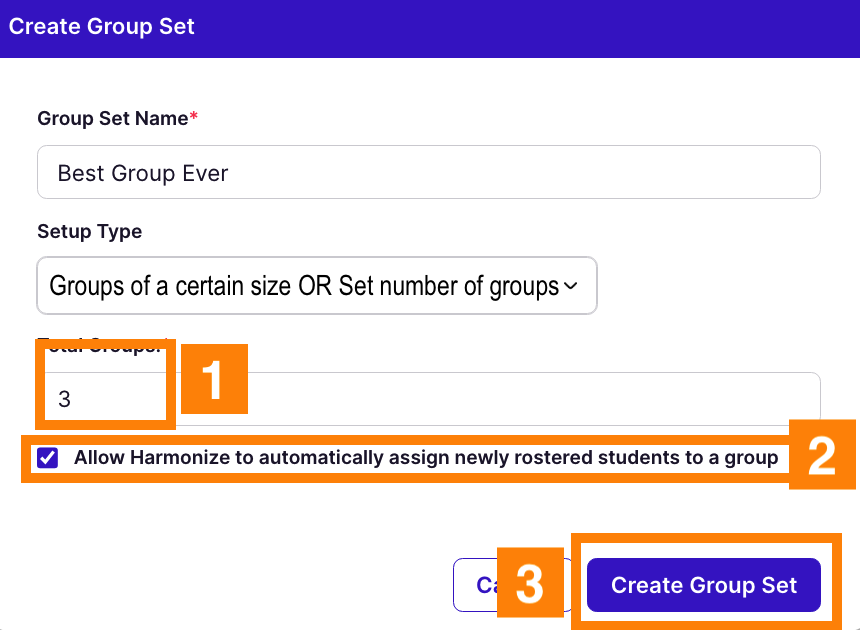Click the orange number 3 badge
This screenshot has width=860, height=630.
point(528,584)
